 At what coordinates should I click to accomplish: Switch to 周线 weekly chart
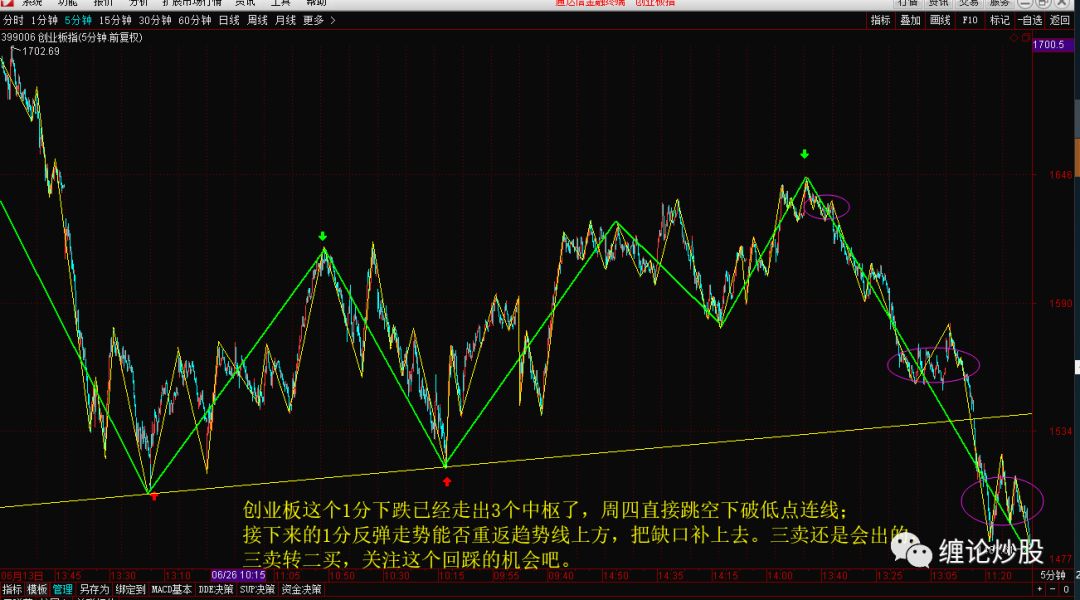(257, 21)
